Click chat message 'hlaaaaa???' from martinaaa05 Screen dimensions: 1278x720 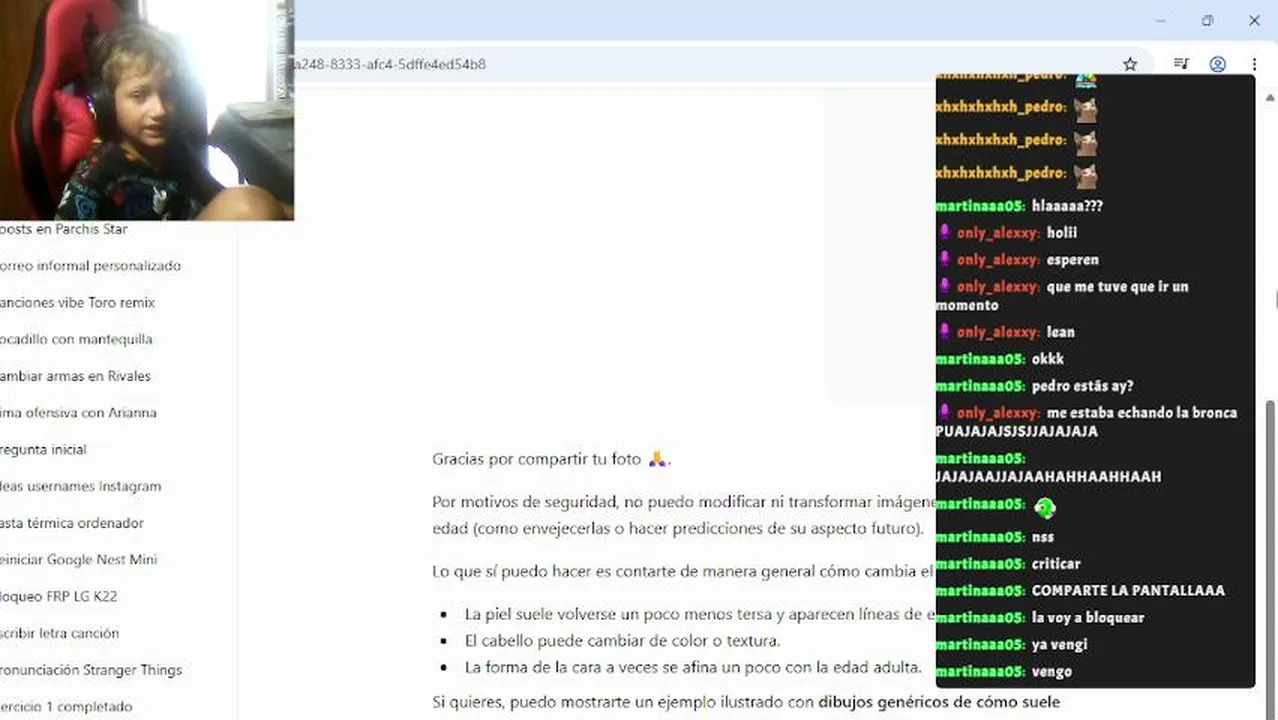pyautogui.click(x=1067, y=206)
